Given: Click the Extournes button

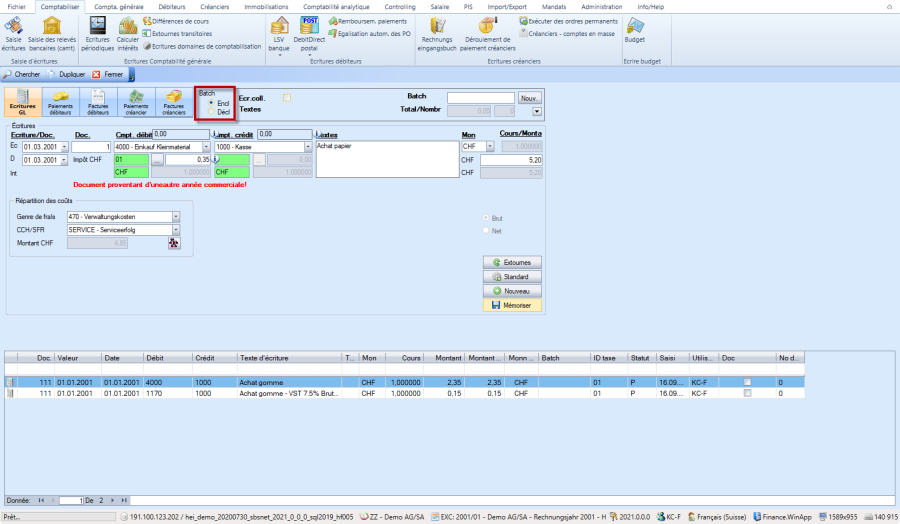Looking at the screenshot, I should pyautogui.click(x=510, y=262).
